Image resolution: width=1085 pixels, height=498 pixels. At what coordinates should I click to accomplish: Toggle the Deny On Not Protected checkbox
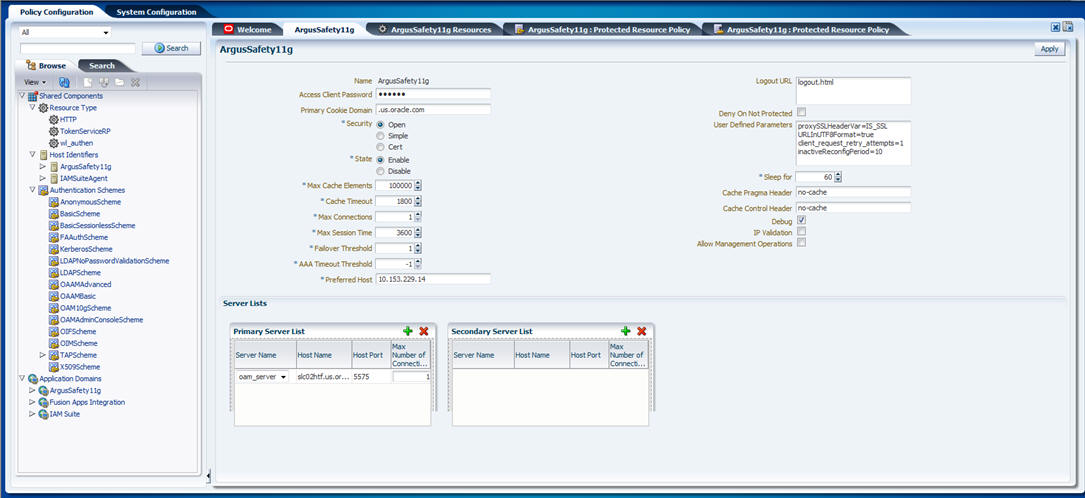[x=801, y=112]
